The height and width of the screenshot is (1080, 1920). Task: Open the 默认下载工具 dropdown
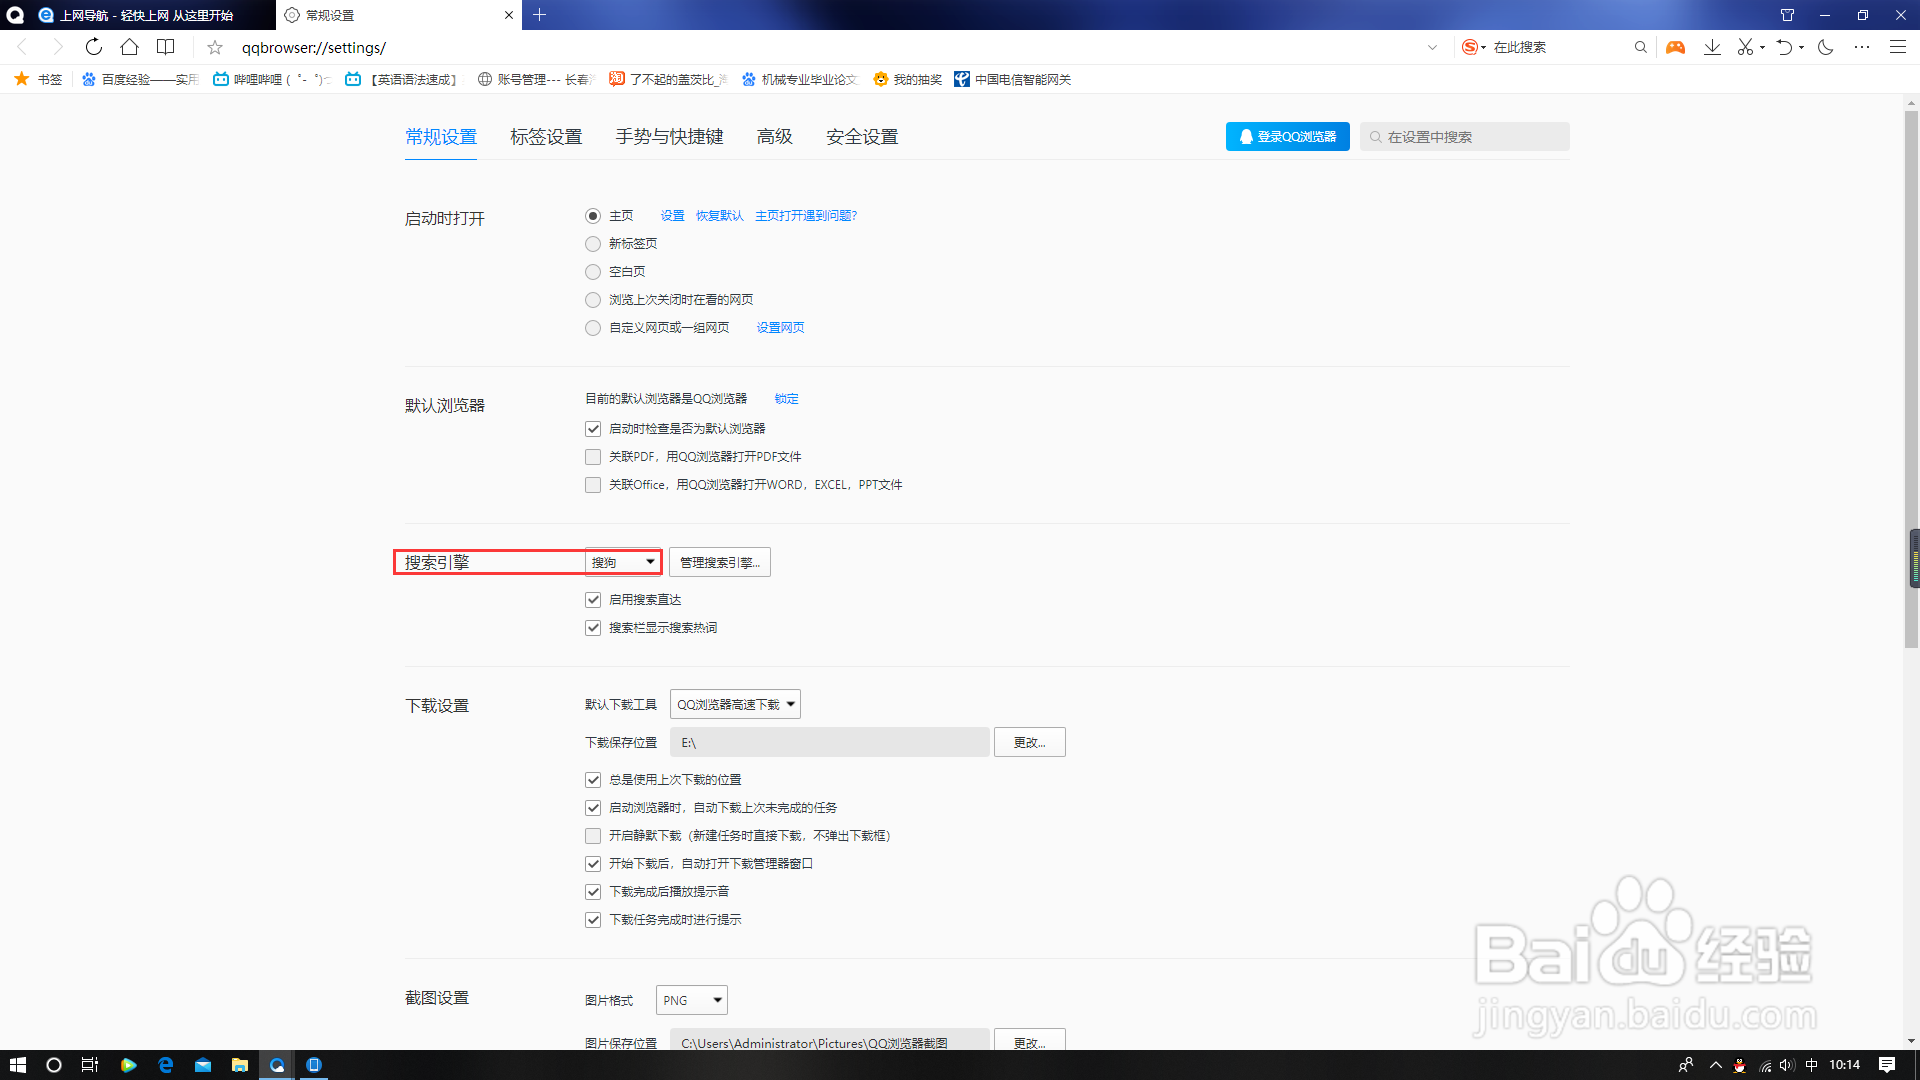735,704
